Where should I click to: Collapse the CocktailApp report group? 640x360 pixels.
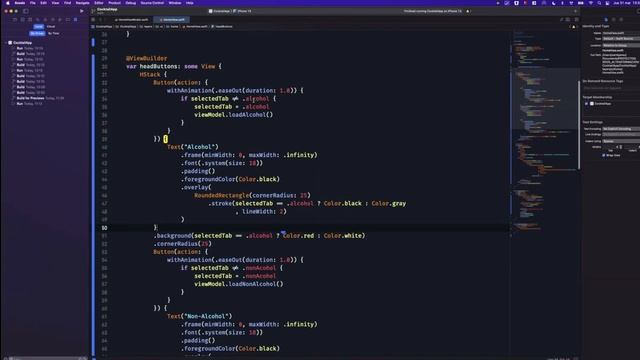6,42
